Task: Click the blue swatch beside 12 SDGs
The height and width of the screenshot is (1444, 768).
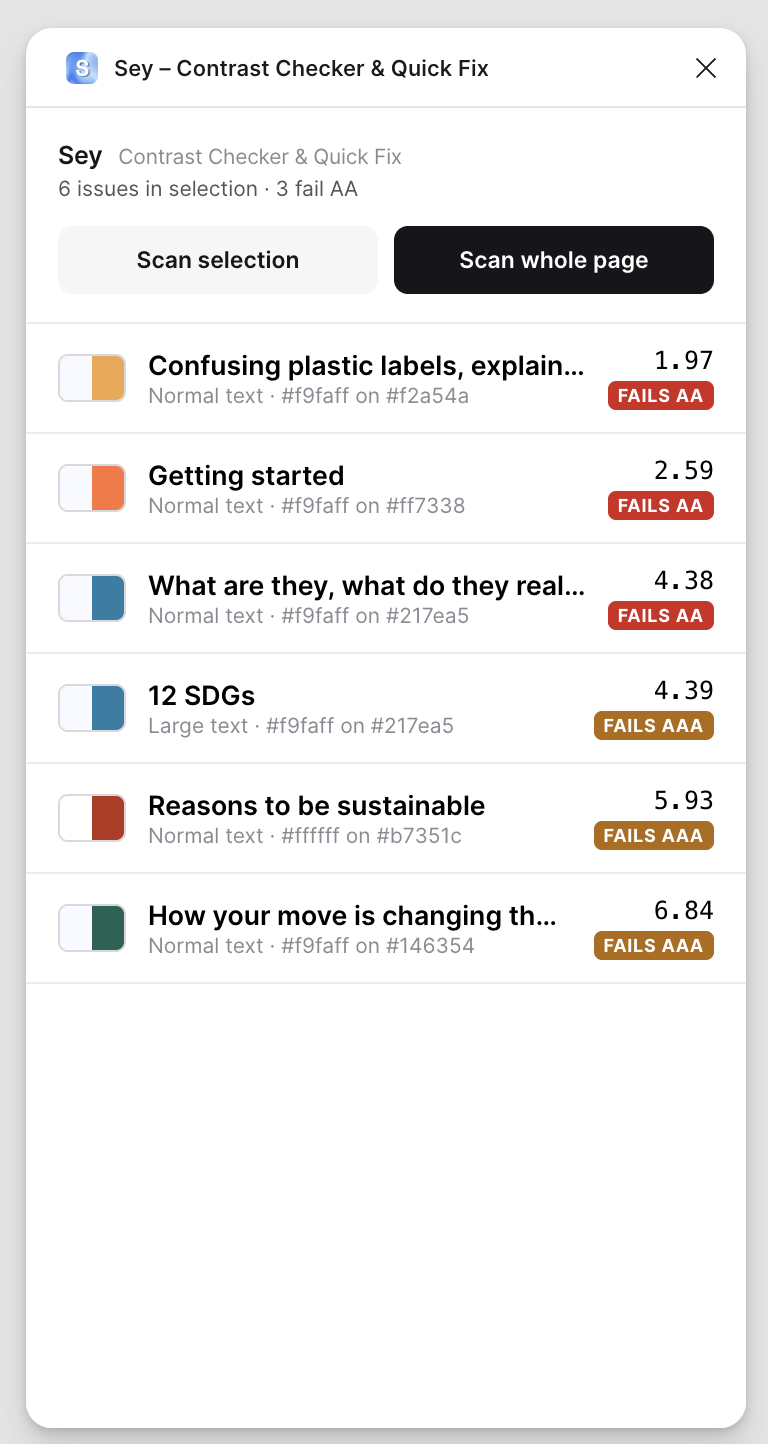Action: click(92, 708)
